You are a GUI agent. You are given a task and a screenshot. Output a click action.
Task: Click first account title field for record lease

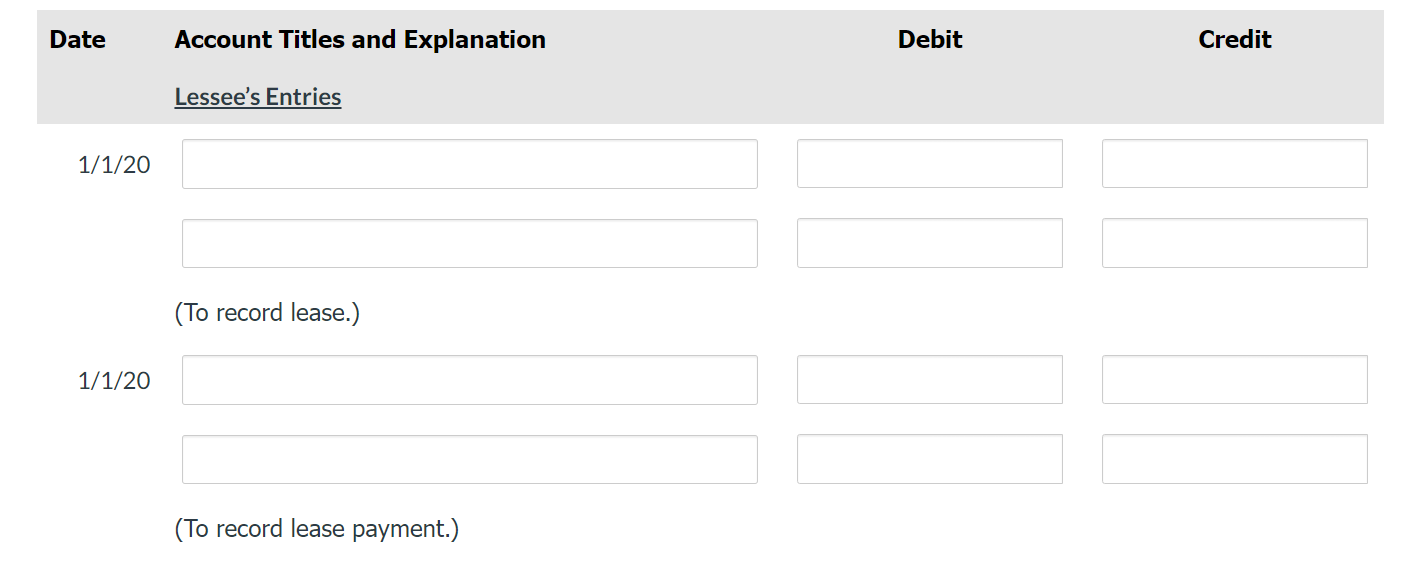(469, 164)
